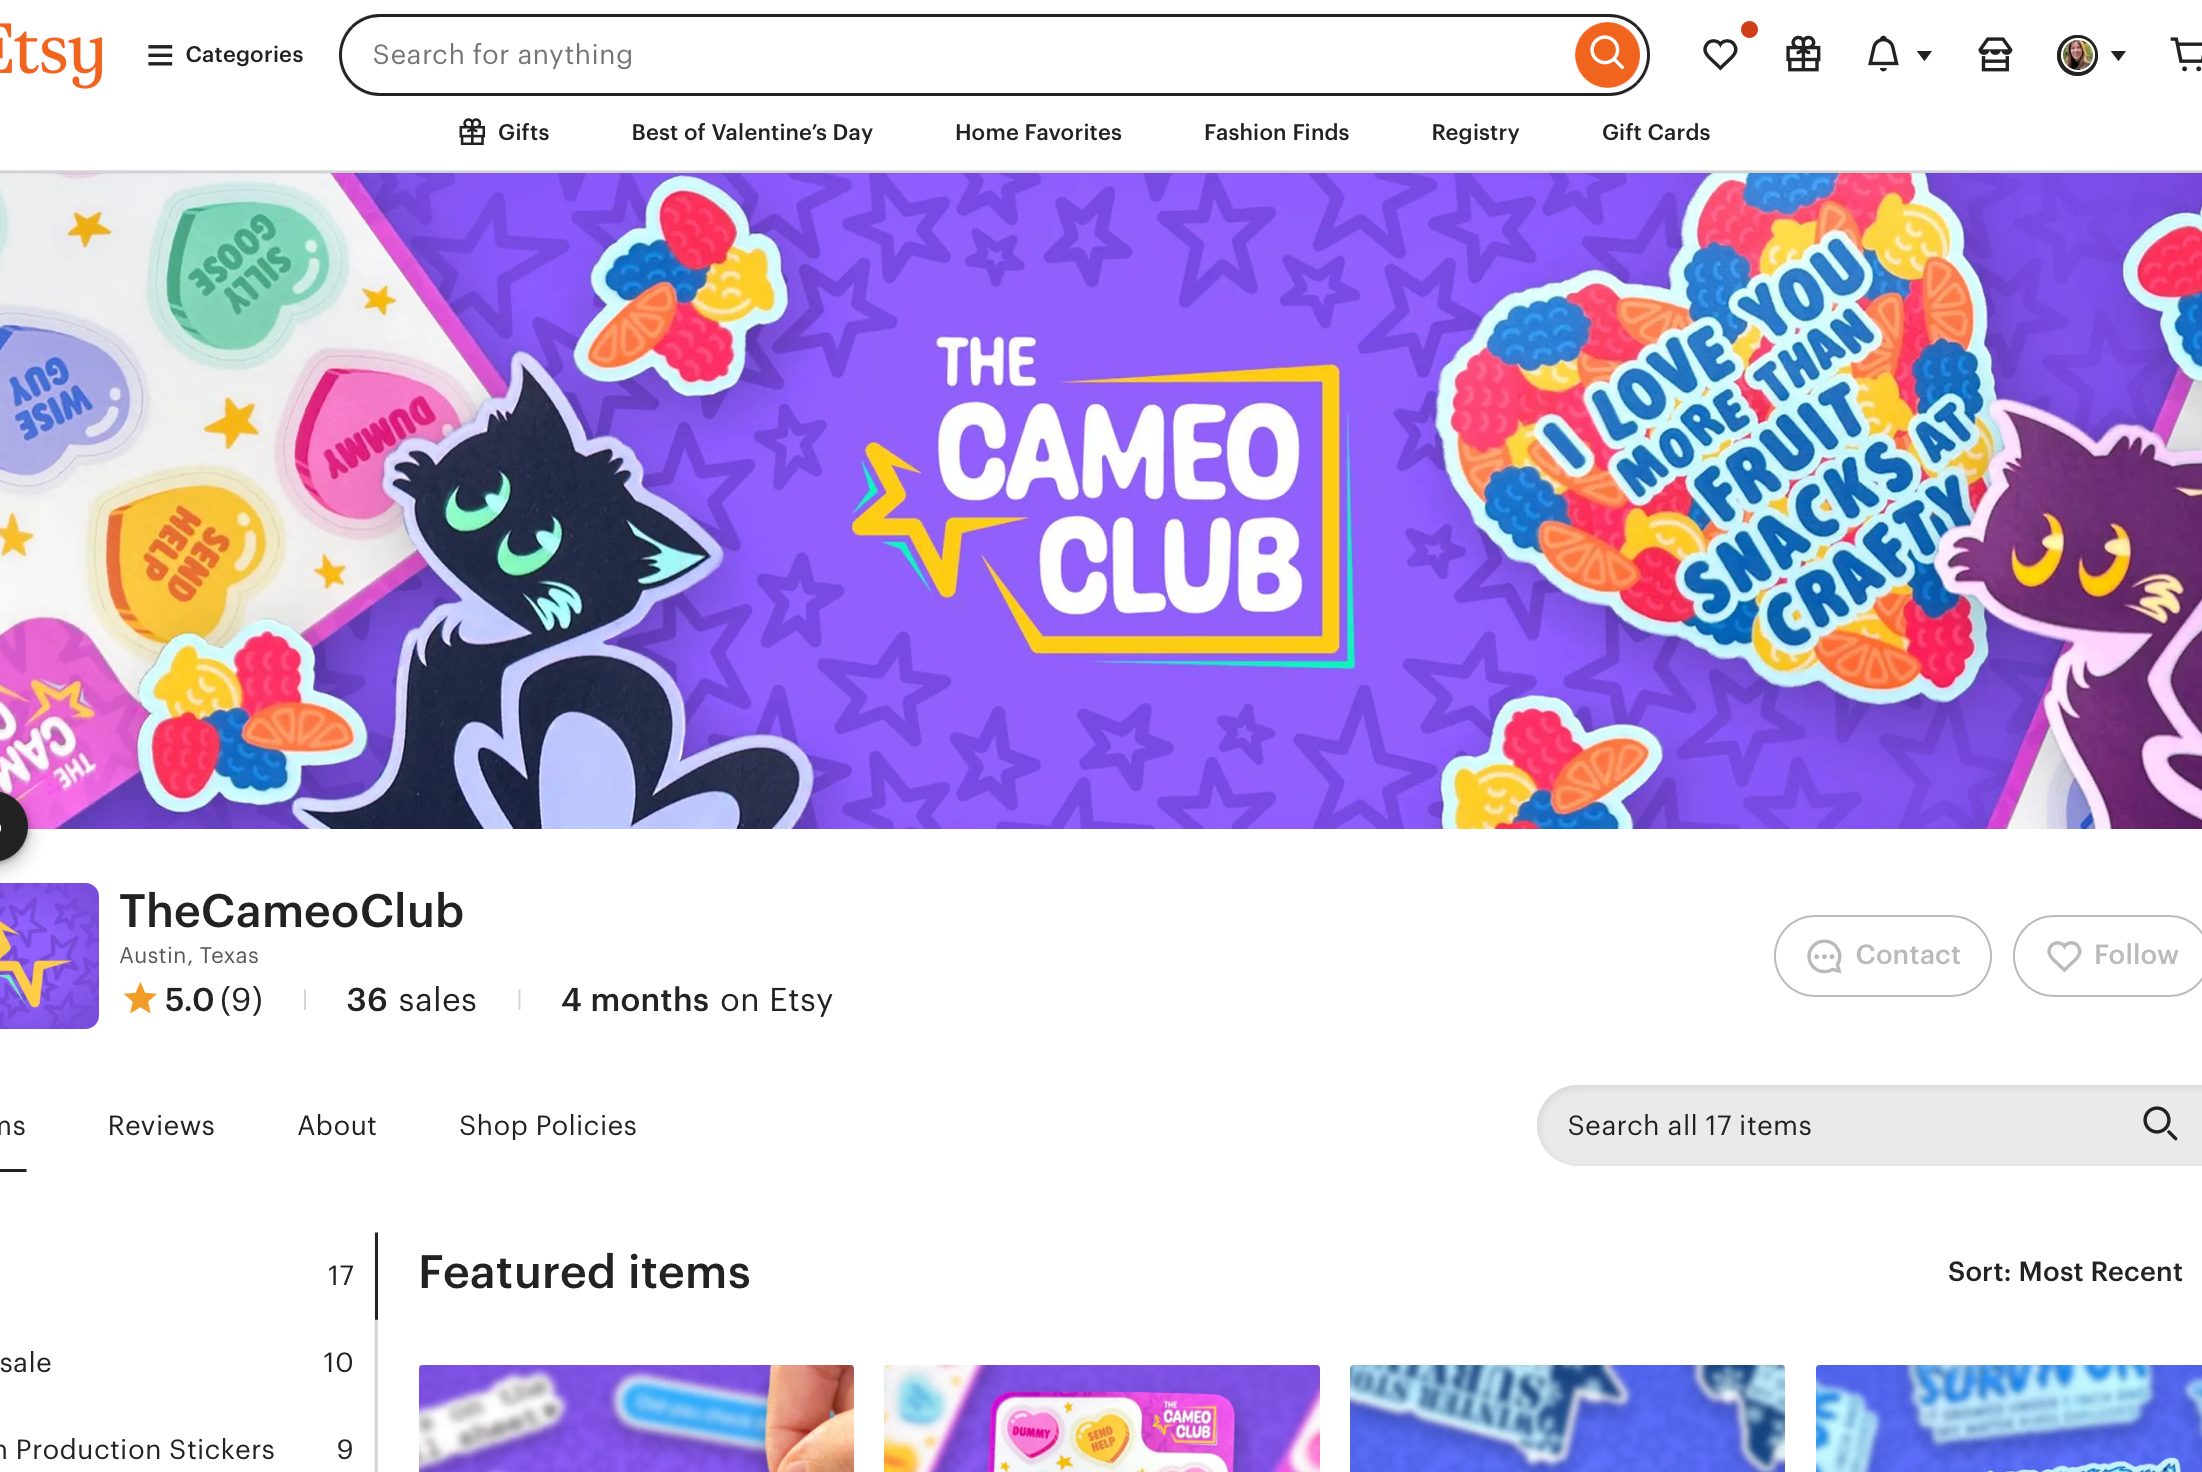Click the orange search magnifier button
Image resolution: width=2202 pixels, height=1472 pixels.
tap(1607, 54)
